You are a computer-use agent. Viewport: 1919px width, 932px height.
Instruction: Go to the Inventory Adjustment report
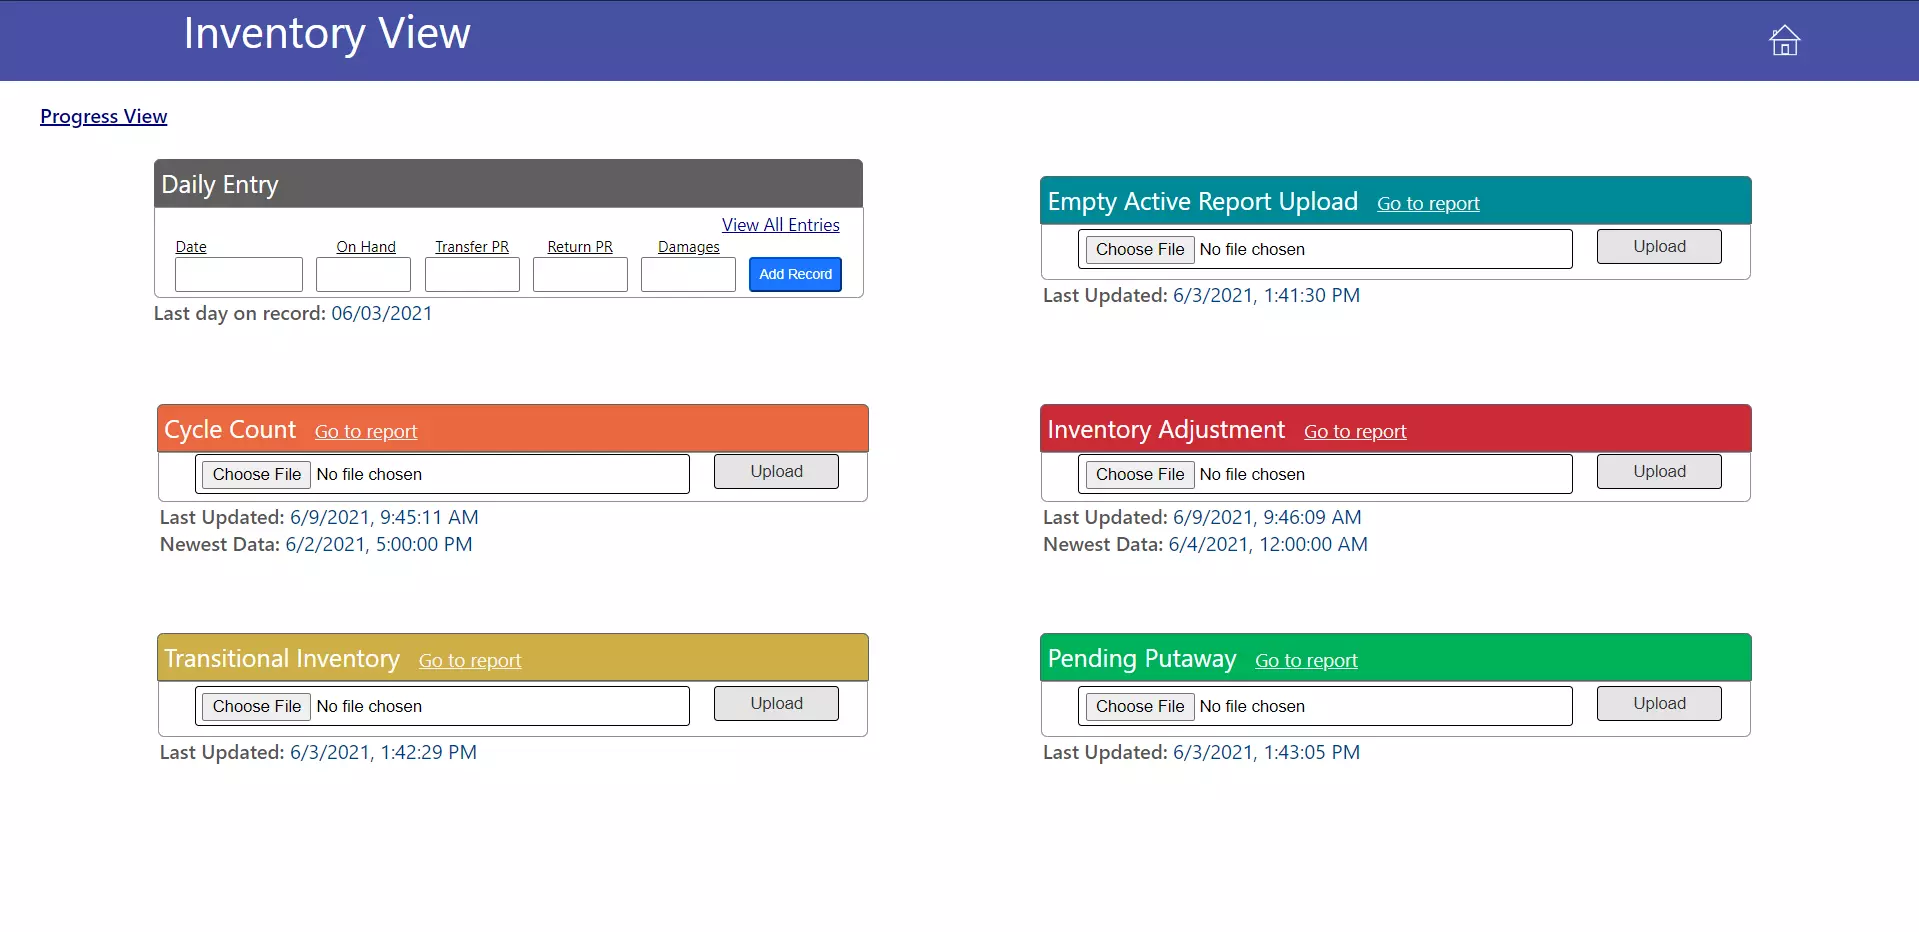point(1354,432)
